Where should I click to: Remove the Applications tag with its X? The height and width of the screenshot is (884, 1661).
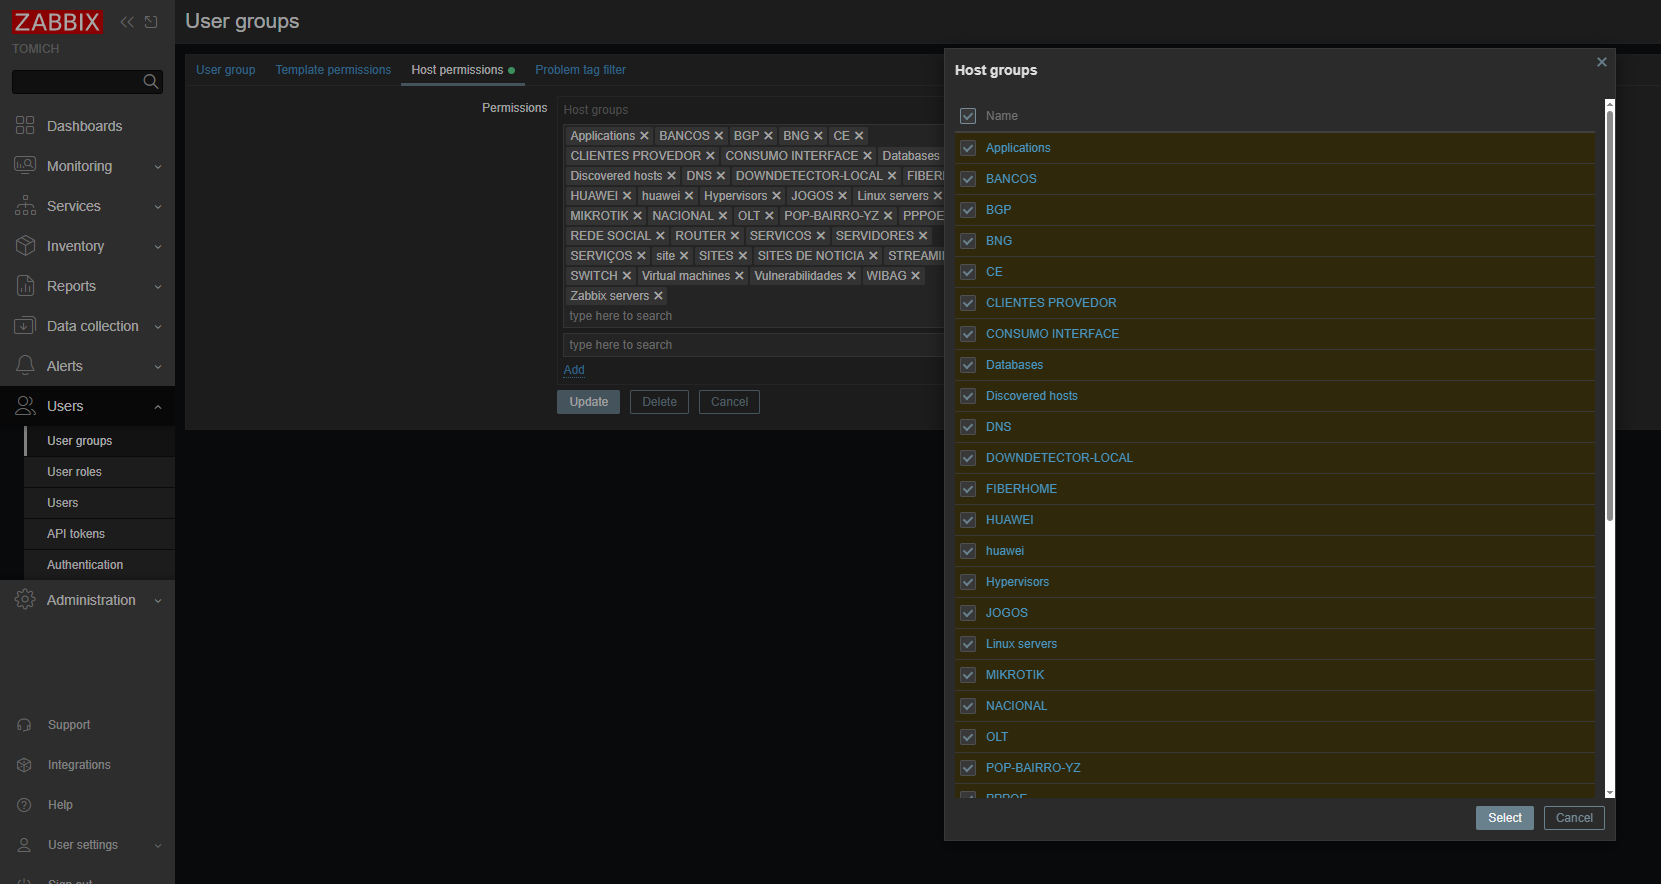[x=644, y=136]
